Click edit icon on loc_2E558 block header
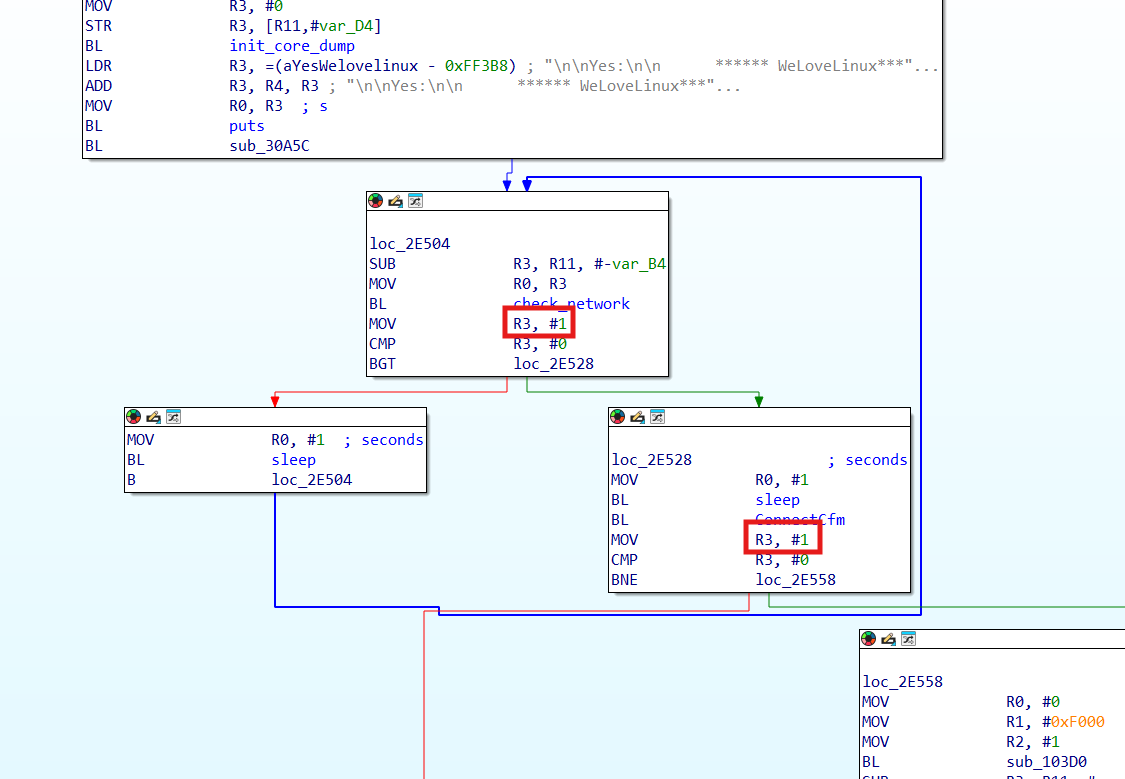 coord(888,638)
